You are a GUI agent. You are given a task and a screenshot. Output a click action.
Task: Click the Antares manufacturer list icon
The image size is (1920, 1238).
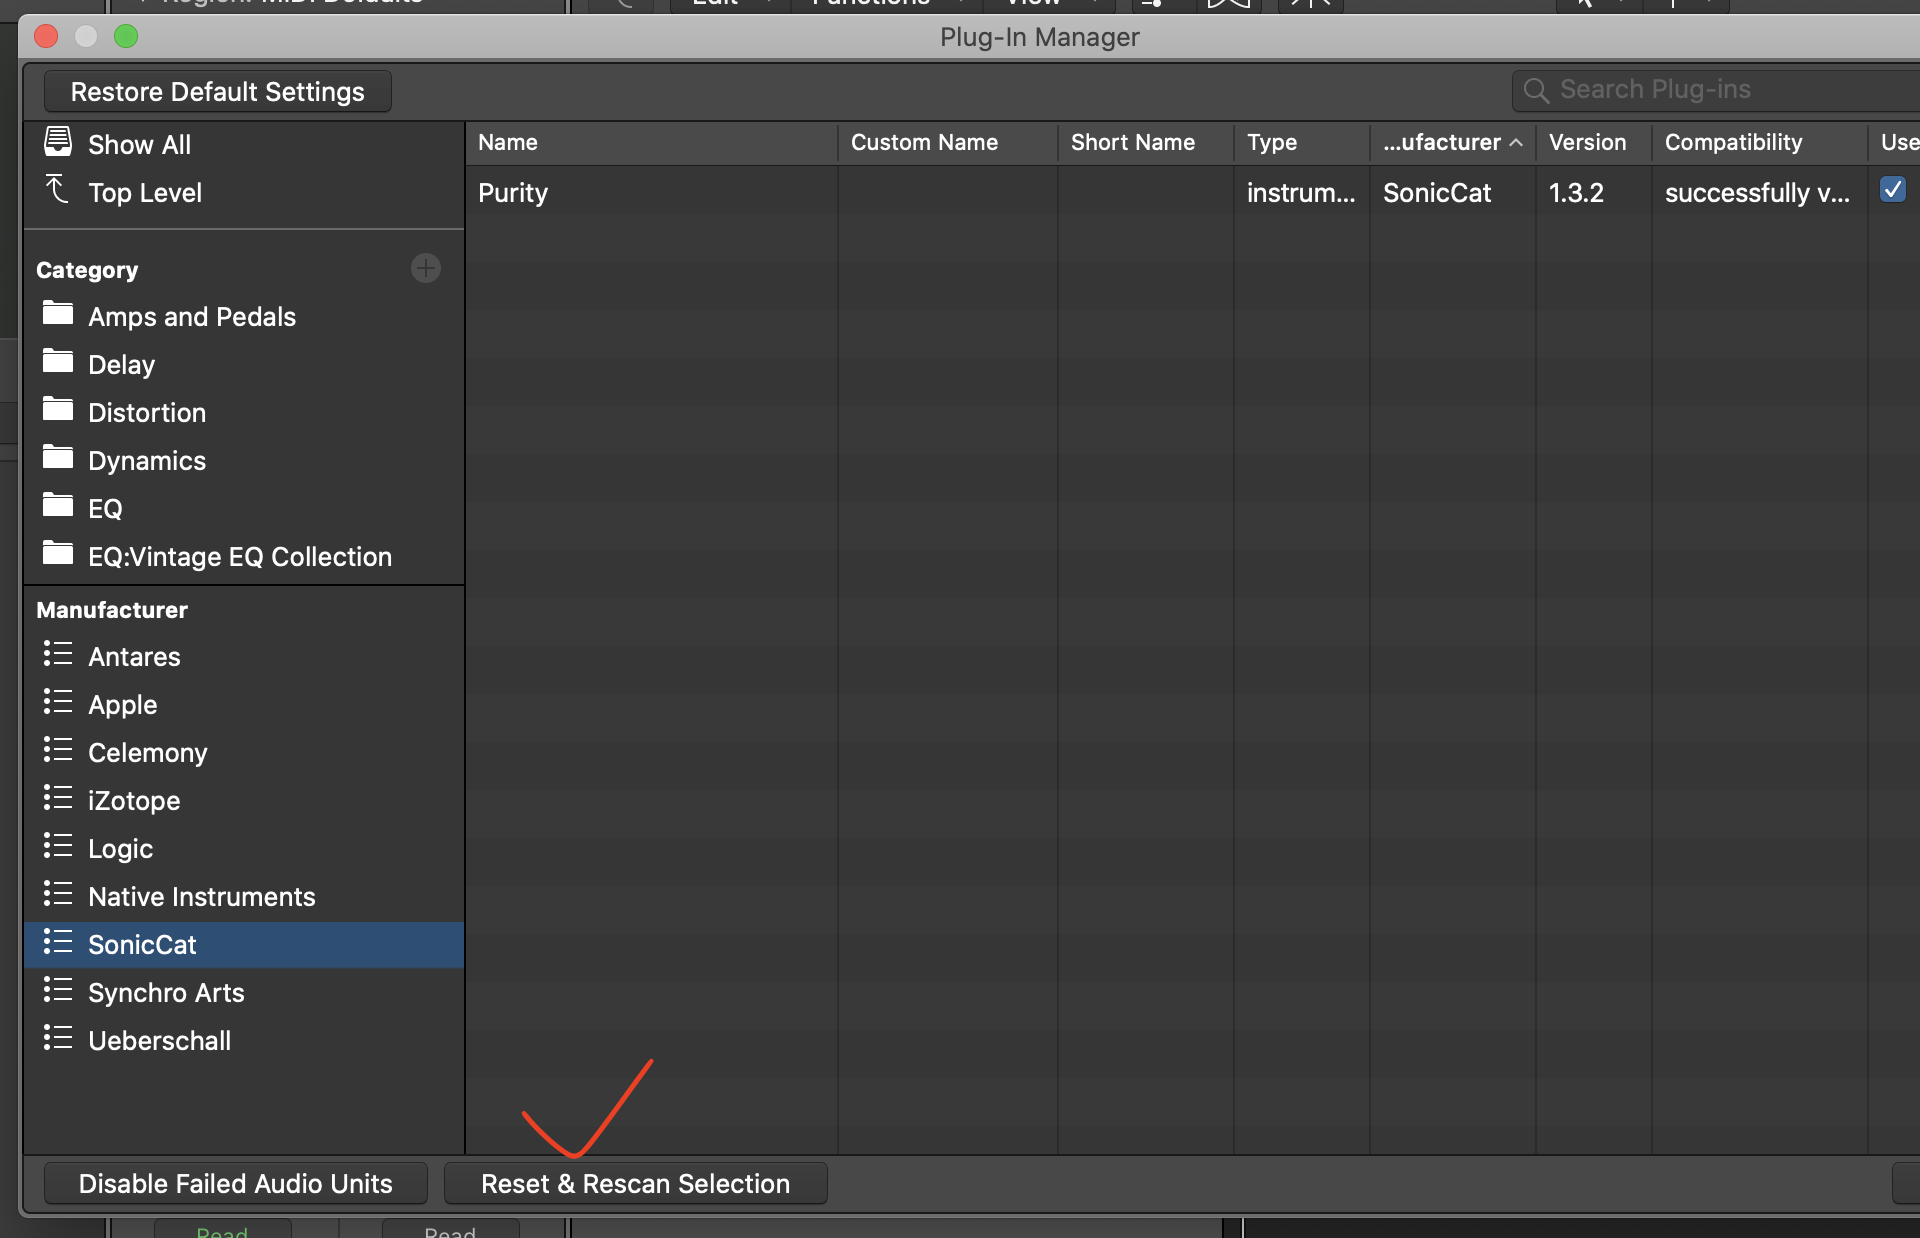pyautogui.click(x=58, y=654)
